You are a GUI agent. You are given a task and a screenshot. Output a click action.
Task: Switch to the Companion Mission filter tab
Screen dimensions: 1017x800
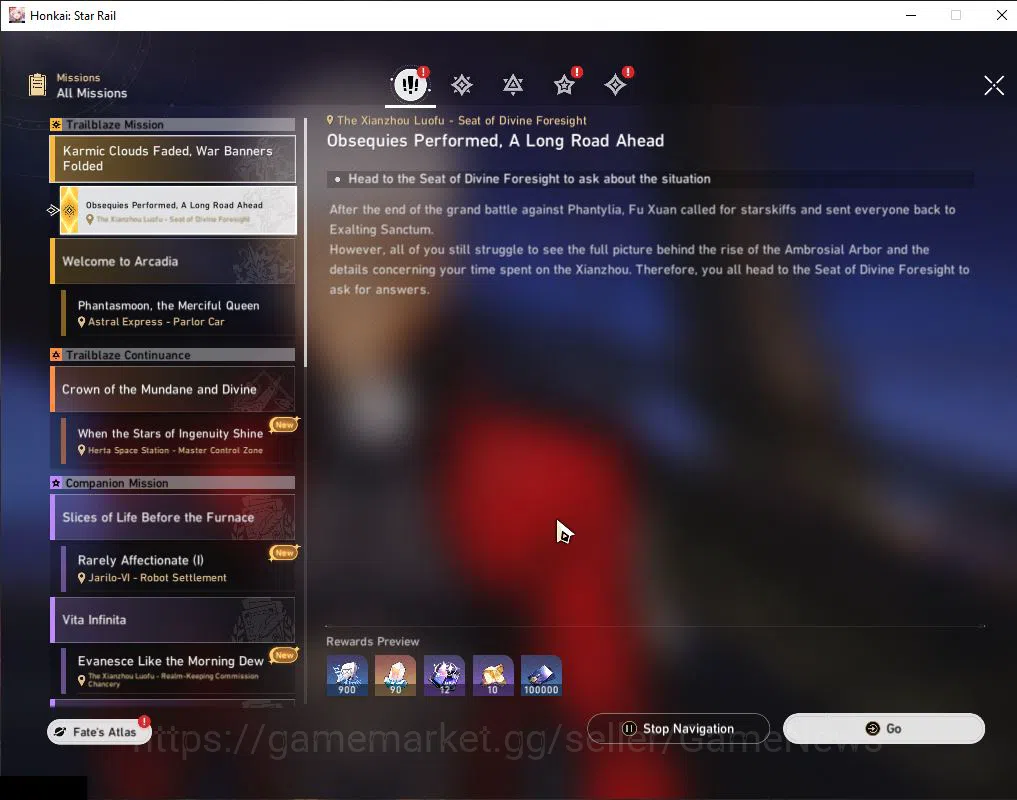point(564,84)
